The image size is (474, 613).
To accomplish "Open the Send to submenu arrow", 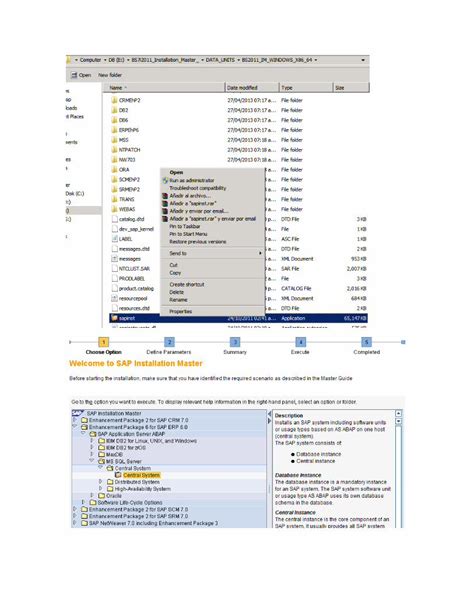I will (x=260, y=253).
